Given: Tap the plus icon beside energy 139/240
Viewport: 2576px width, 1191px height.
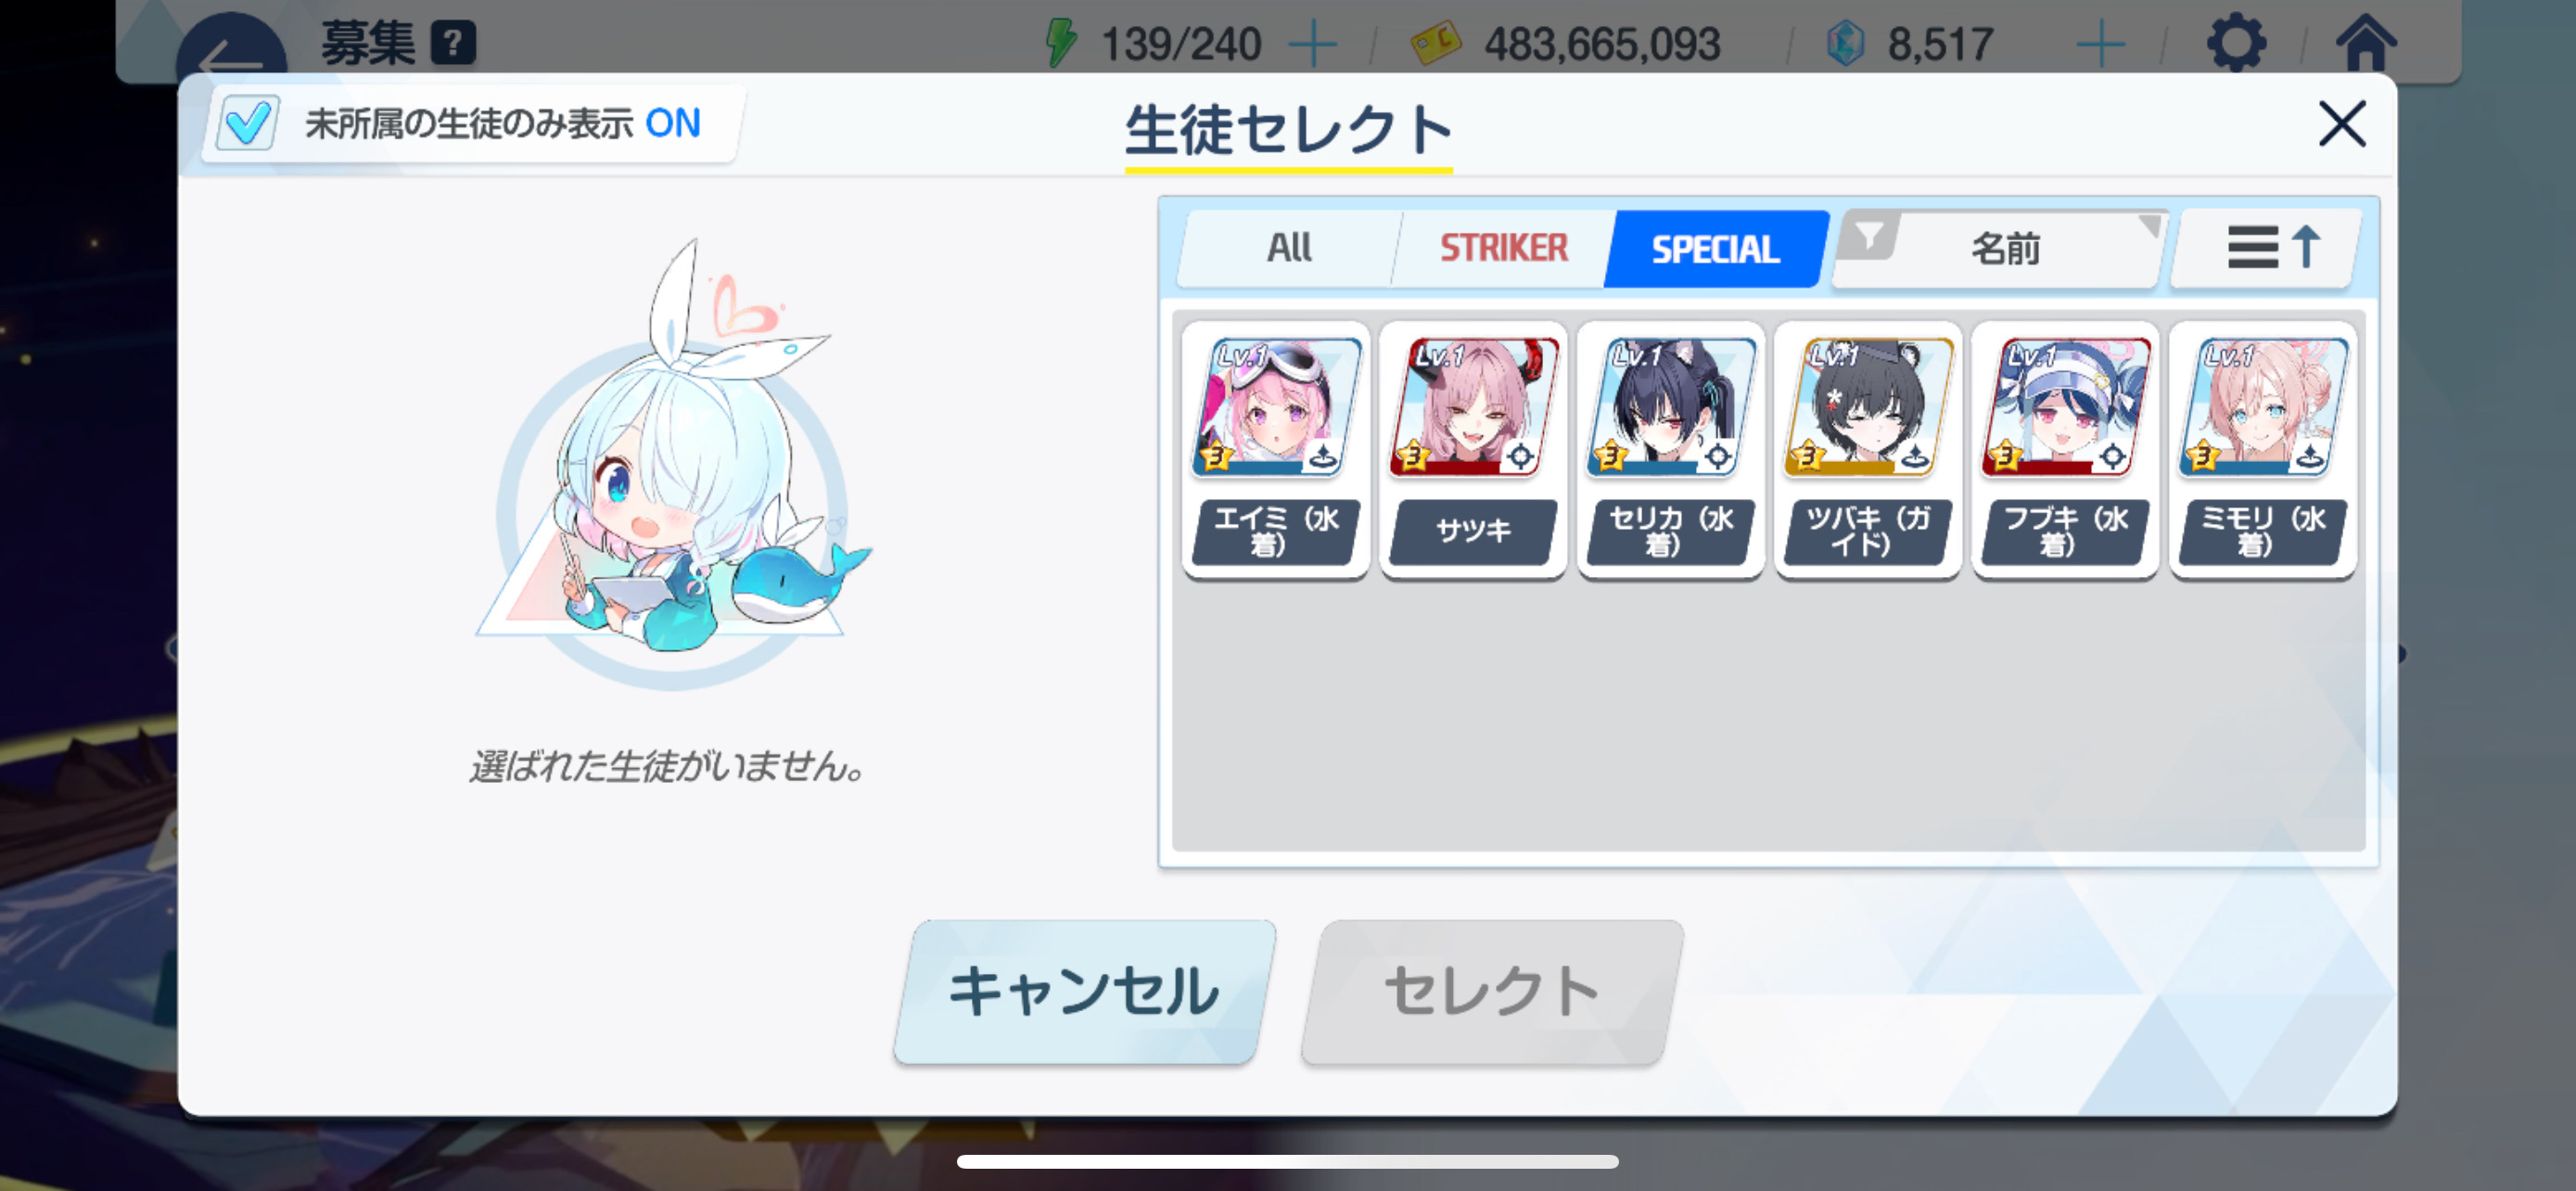Looking at the screenshot, I should coord(1313,45).
